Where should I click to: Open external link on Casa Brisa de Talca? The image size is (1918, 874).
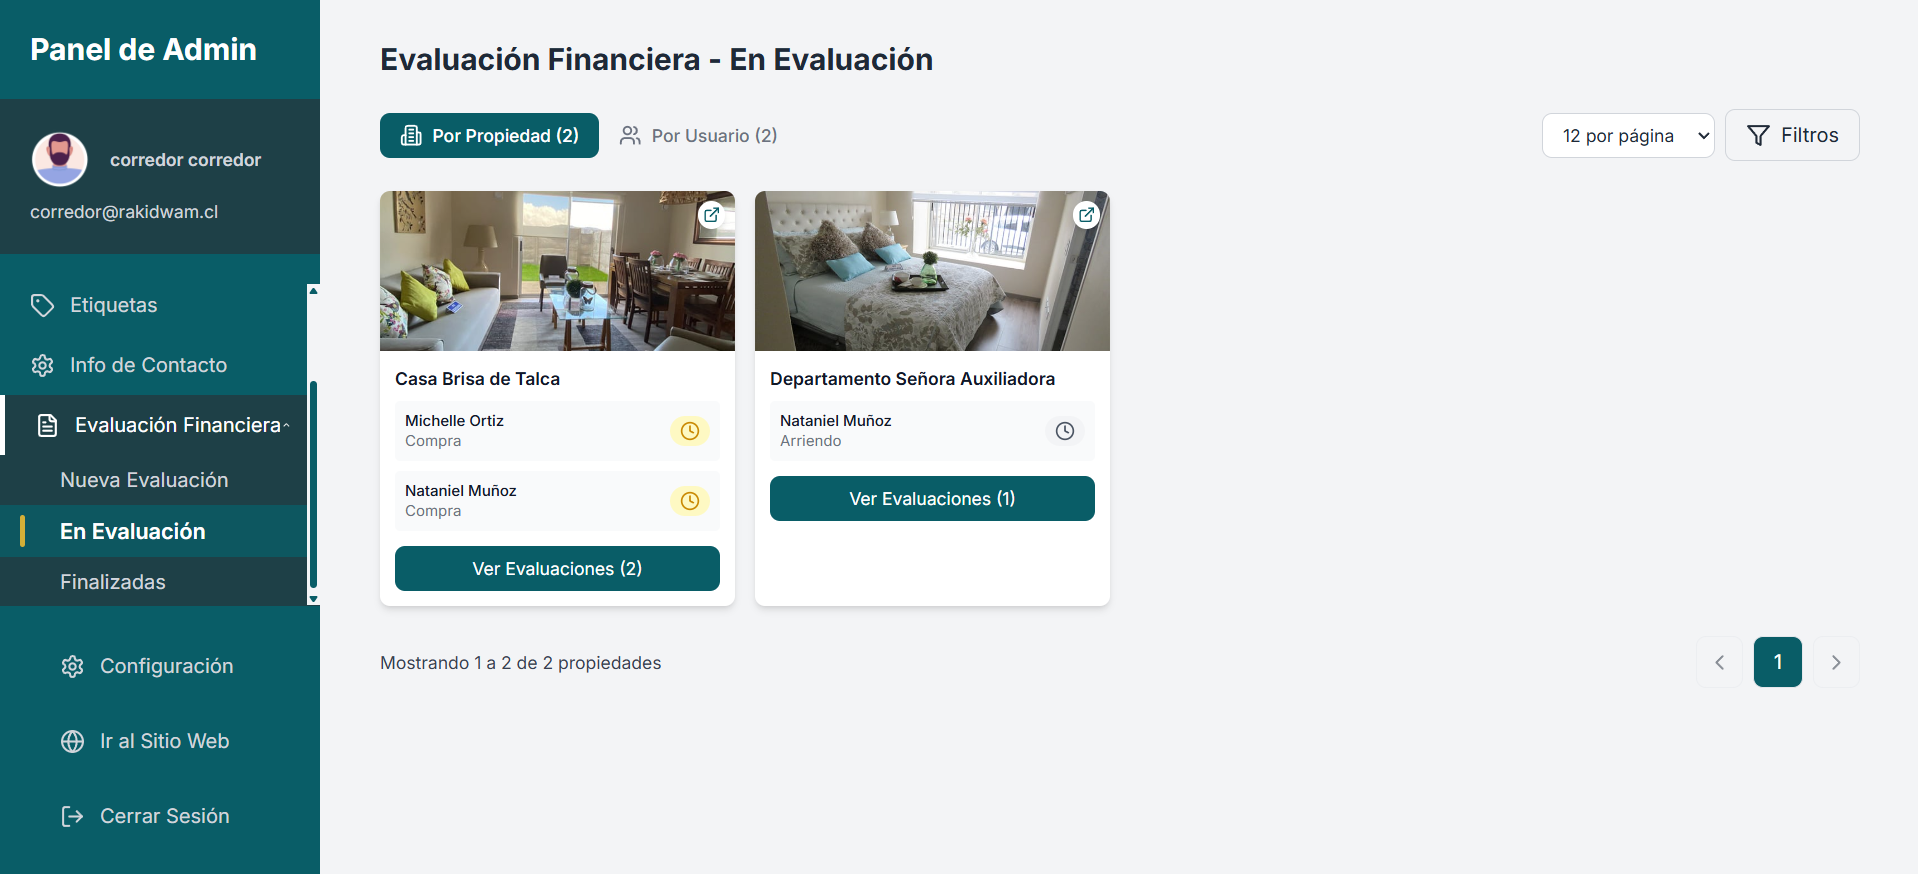(x=711, y=214)
